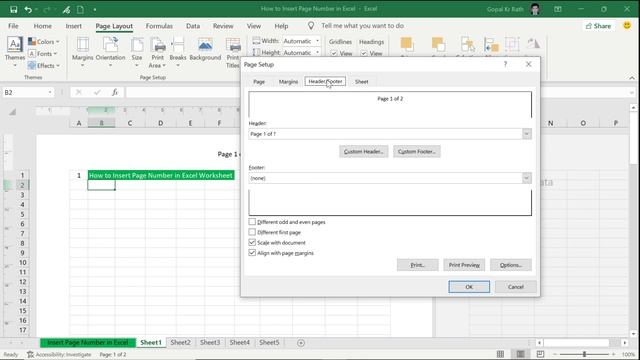640x360 pixels.
Task: Switch to Sheet2 worksheet tab
Action: pos(180,342)
